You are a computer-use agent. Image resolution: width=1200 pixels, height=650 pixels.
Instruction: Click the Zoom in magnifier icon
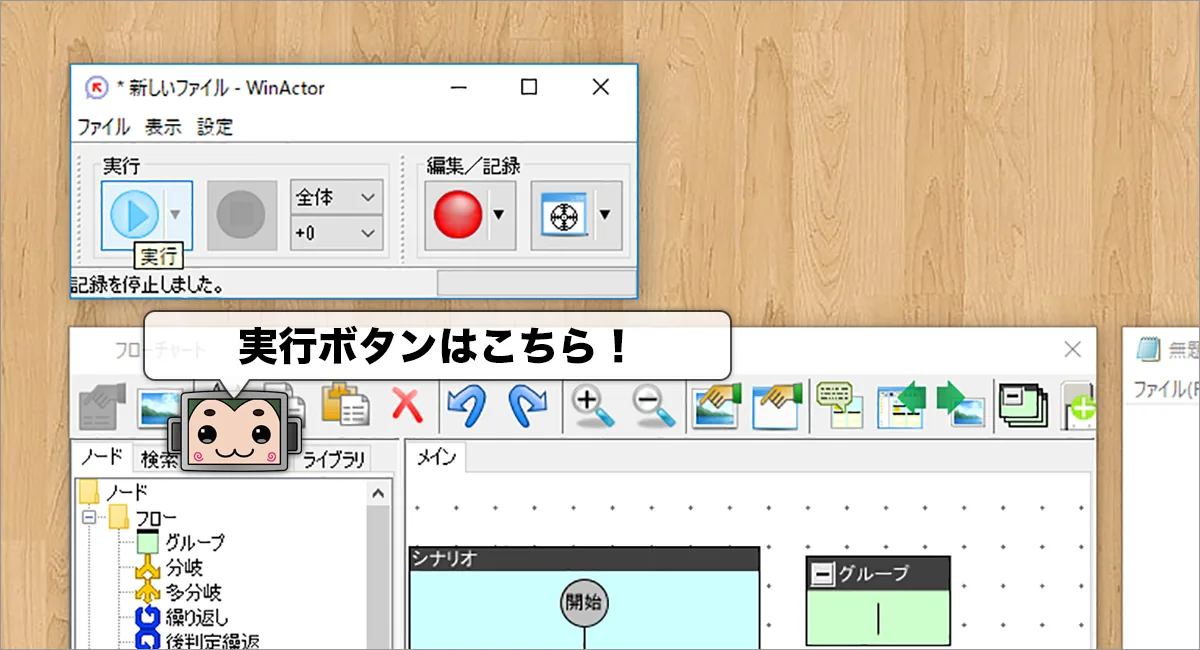point(592,404)
